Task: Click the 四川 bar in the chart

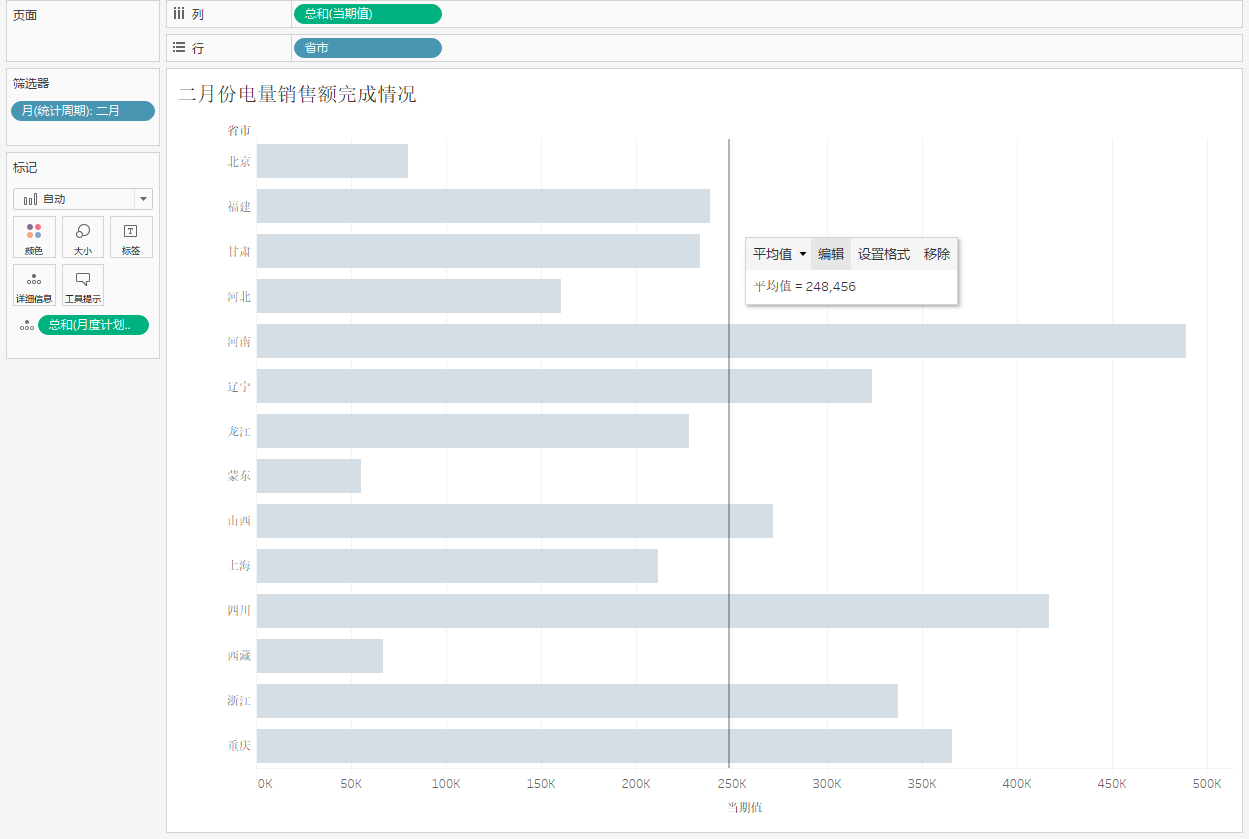Action: click(653, 611)
